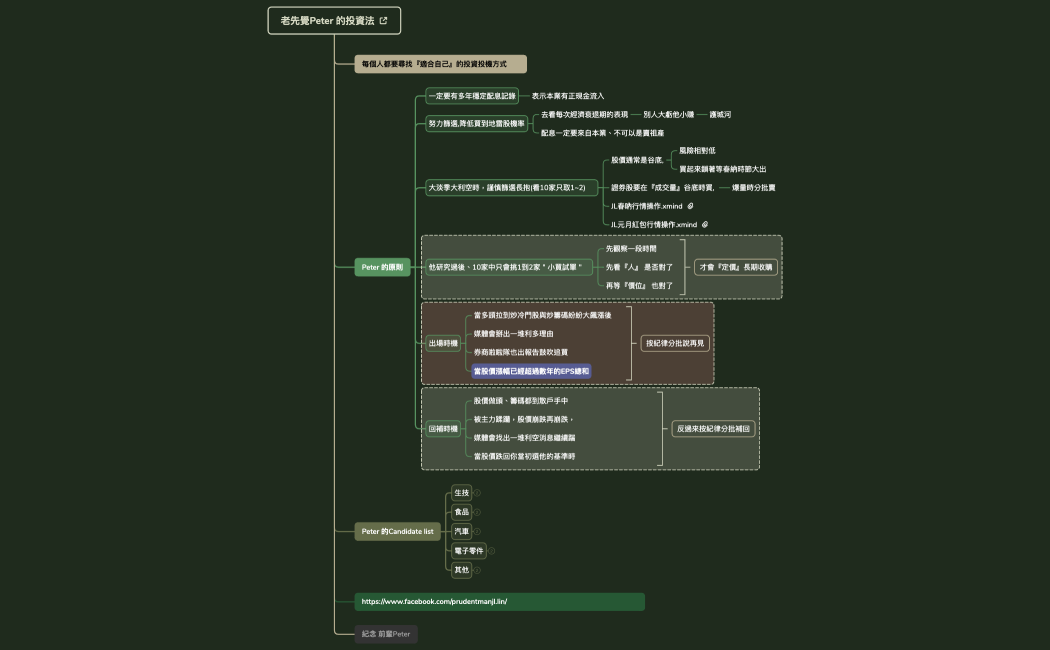Screen dimensions: 1050x650
Task: Select the highlighted EPS總和 blue topic
Action: pos(531,371)
